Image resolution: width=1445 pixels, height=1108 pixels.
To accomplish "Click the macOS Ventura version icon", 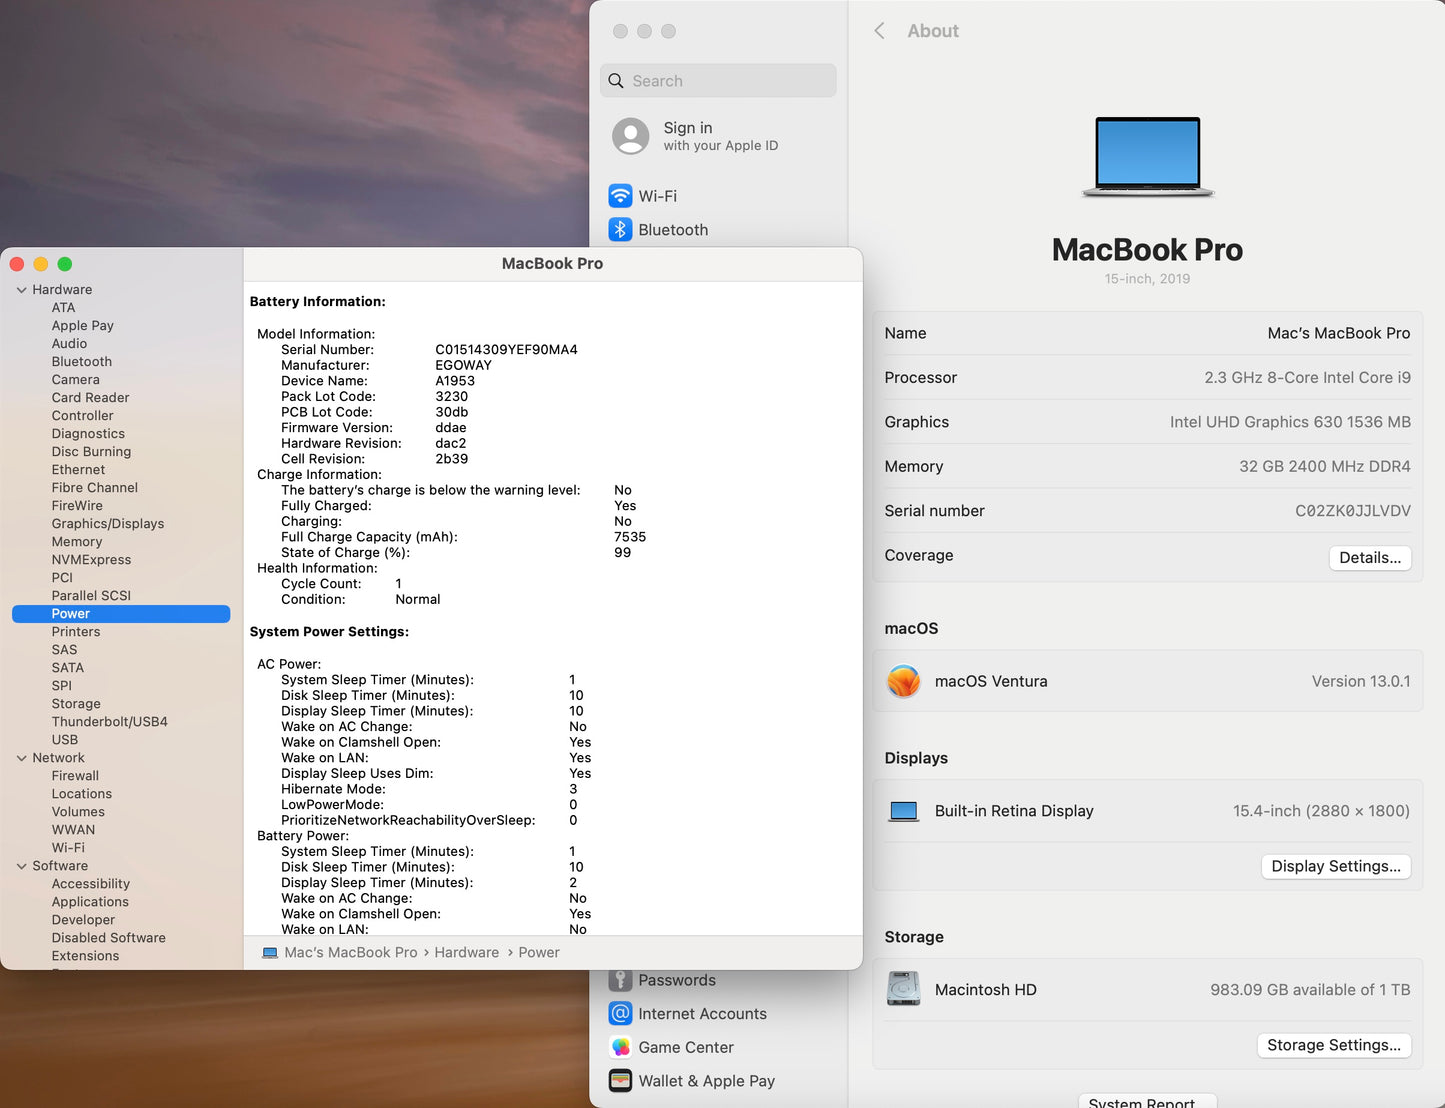I will [x=903, y=681].
